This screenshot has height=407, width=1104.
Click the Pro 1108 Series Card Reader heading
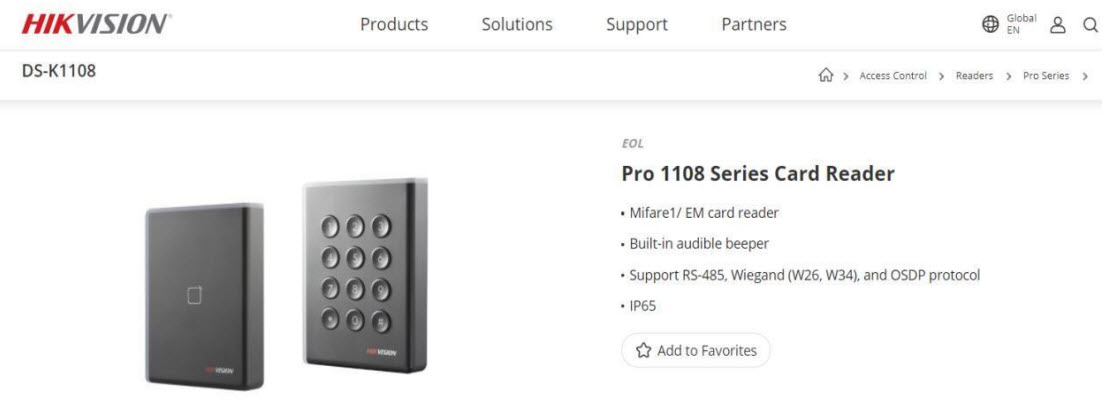[758, 174]
